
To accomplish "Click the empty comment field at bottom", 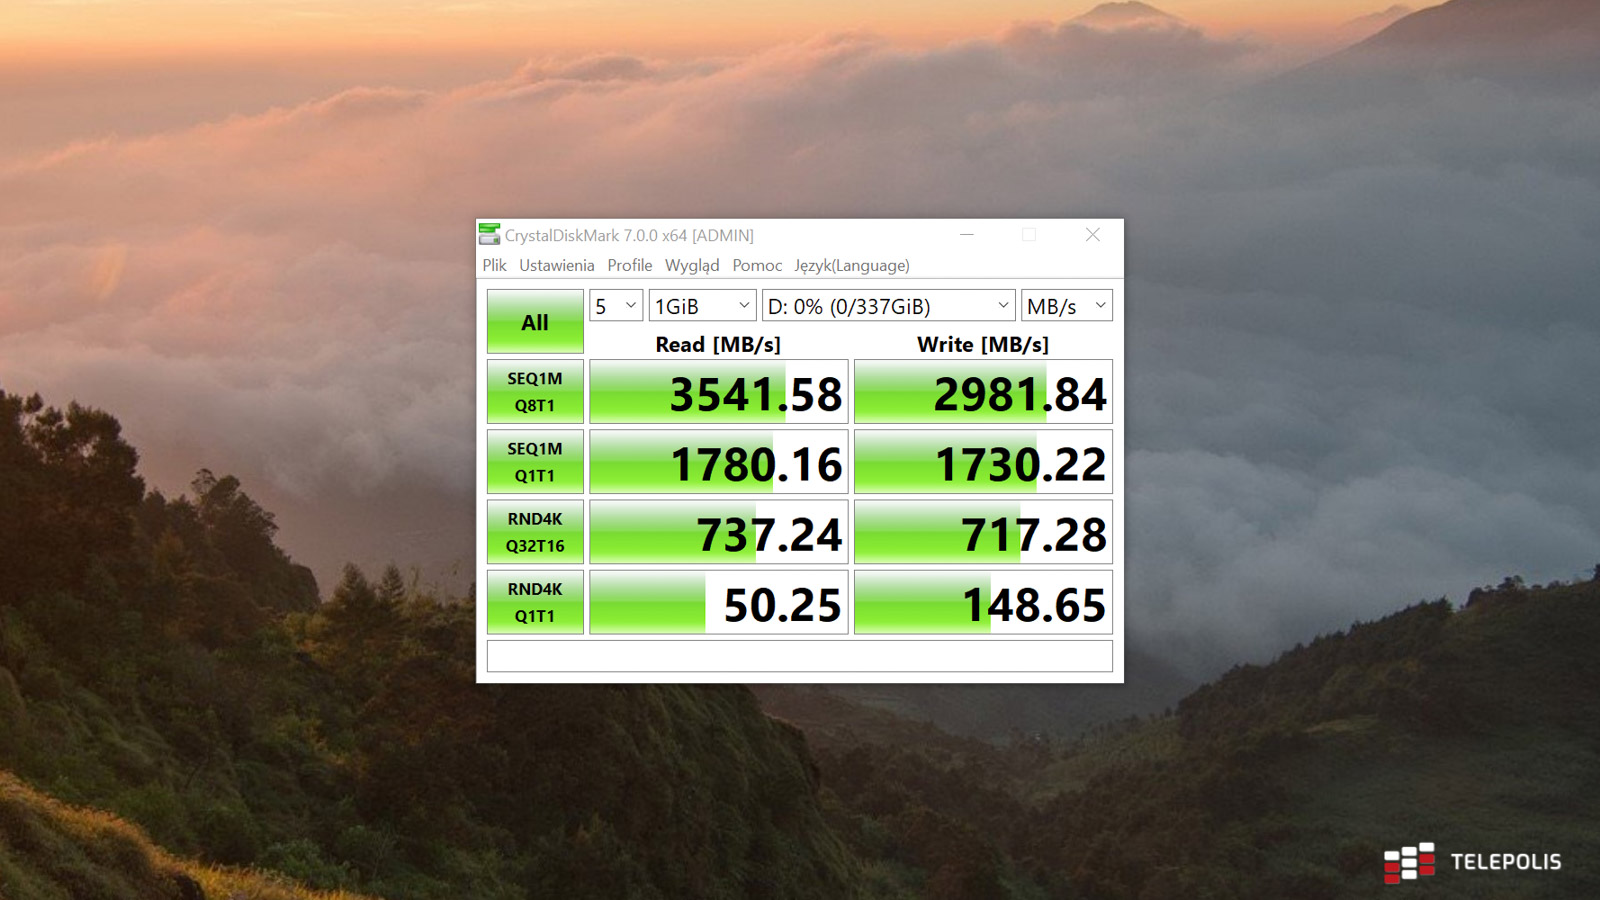I will [799, 656].
